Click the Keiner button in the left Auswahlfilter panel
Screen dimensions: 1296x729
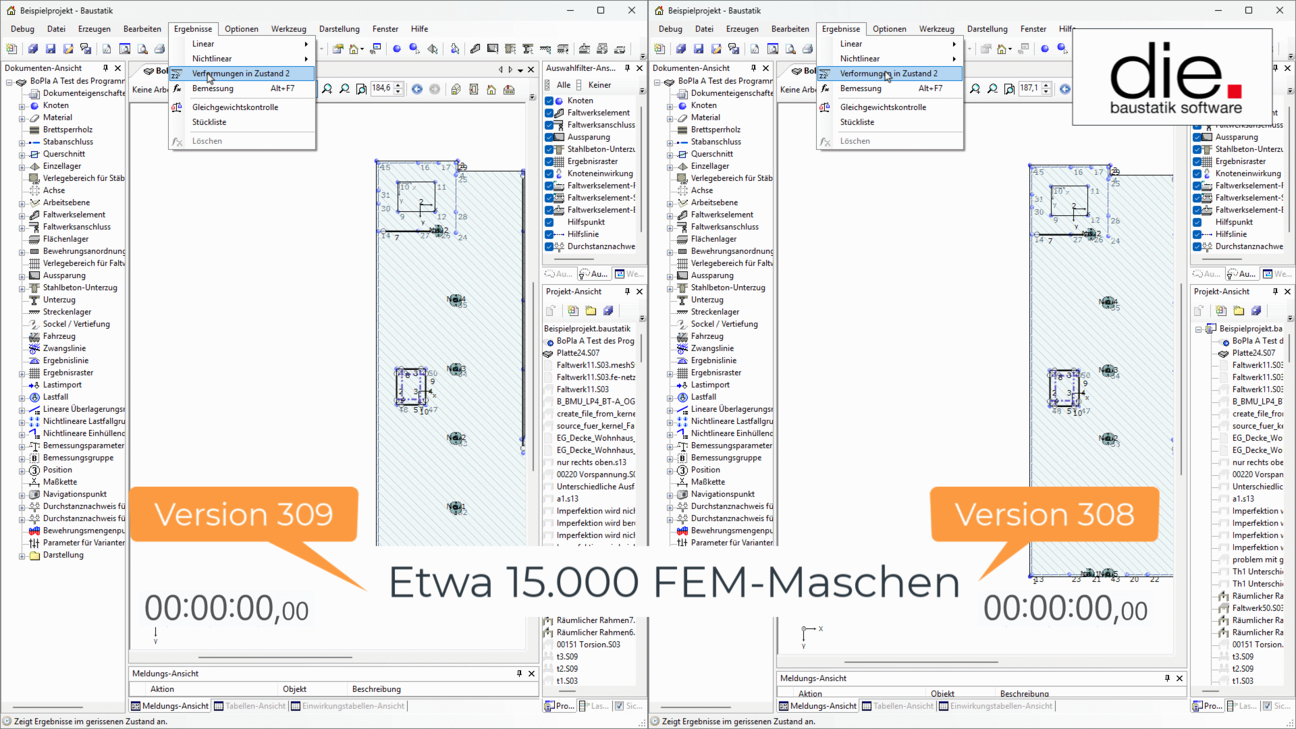coord(599,86)
